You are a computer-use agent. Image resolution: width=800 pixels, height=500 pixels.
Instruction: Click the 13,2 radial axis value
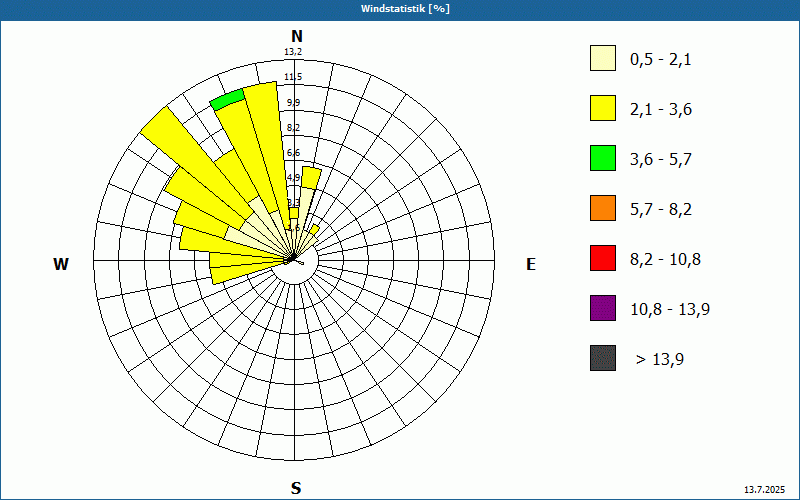pos(293,52)
